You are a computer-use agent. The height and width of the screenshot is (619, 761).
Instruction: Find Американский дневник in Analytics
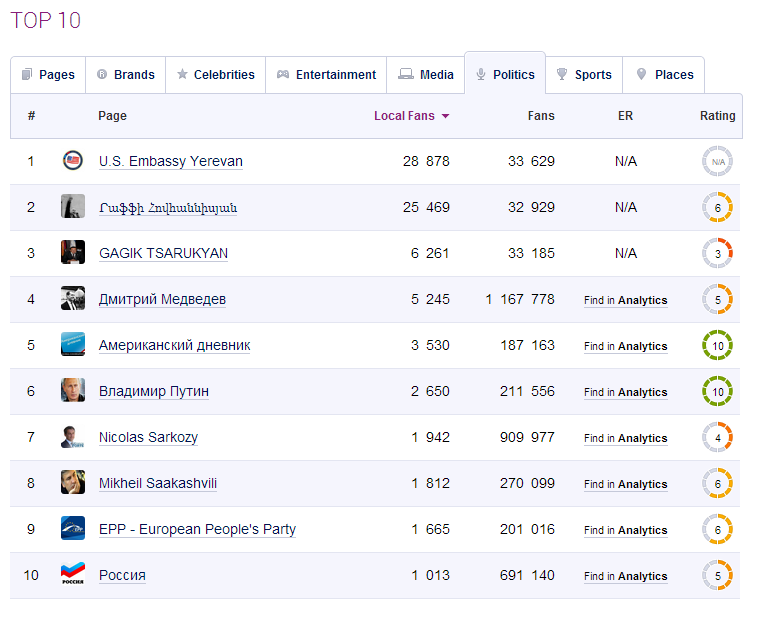coord(626,347)
